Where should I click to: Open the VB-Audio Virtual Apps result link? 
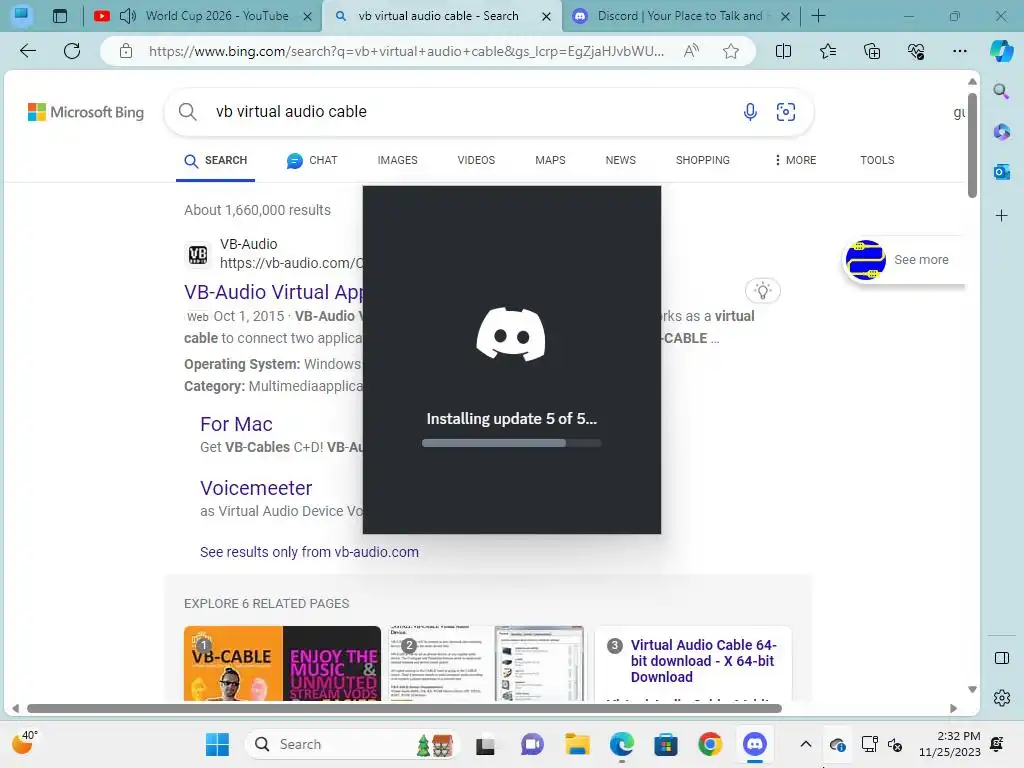pos(273,292)
